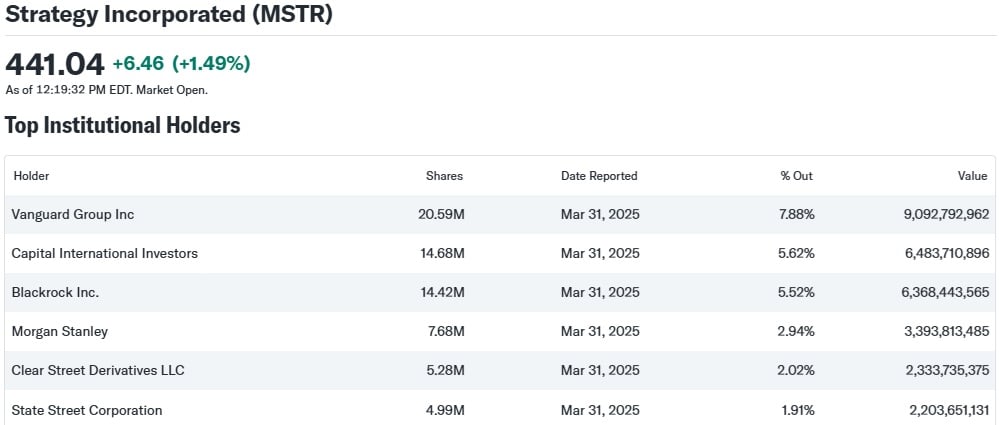
Task: Select the State Street Corporation holder
Action: (87, 409)
